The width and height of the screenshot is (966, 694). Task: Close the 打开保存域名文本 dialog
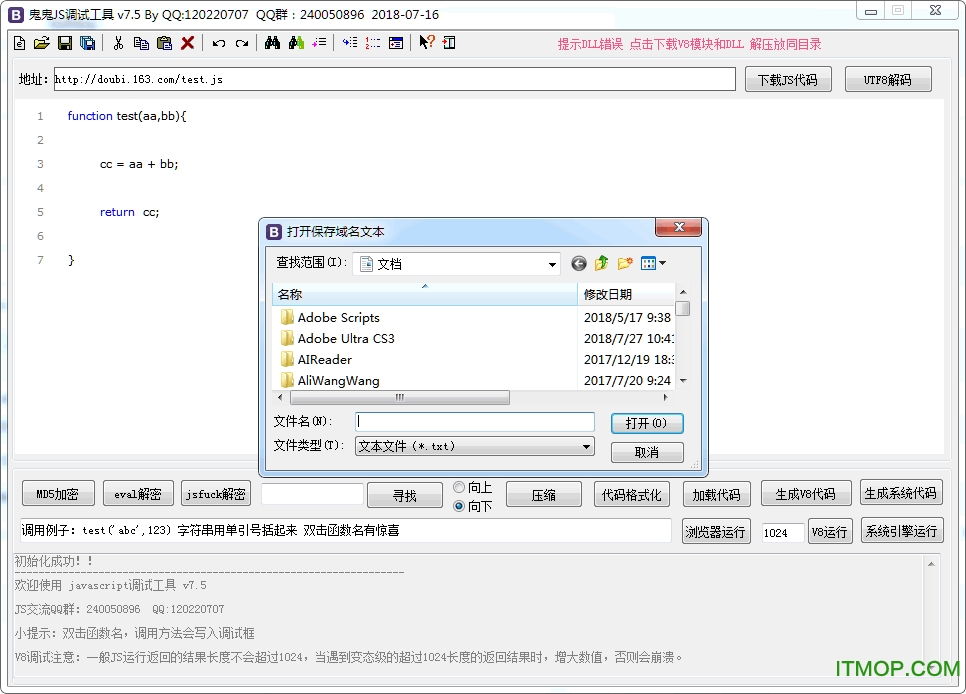679,227
